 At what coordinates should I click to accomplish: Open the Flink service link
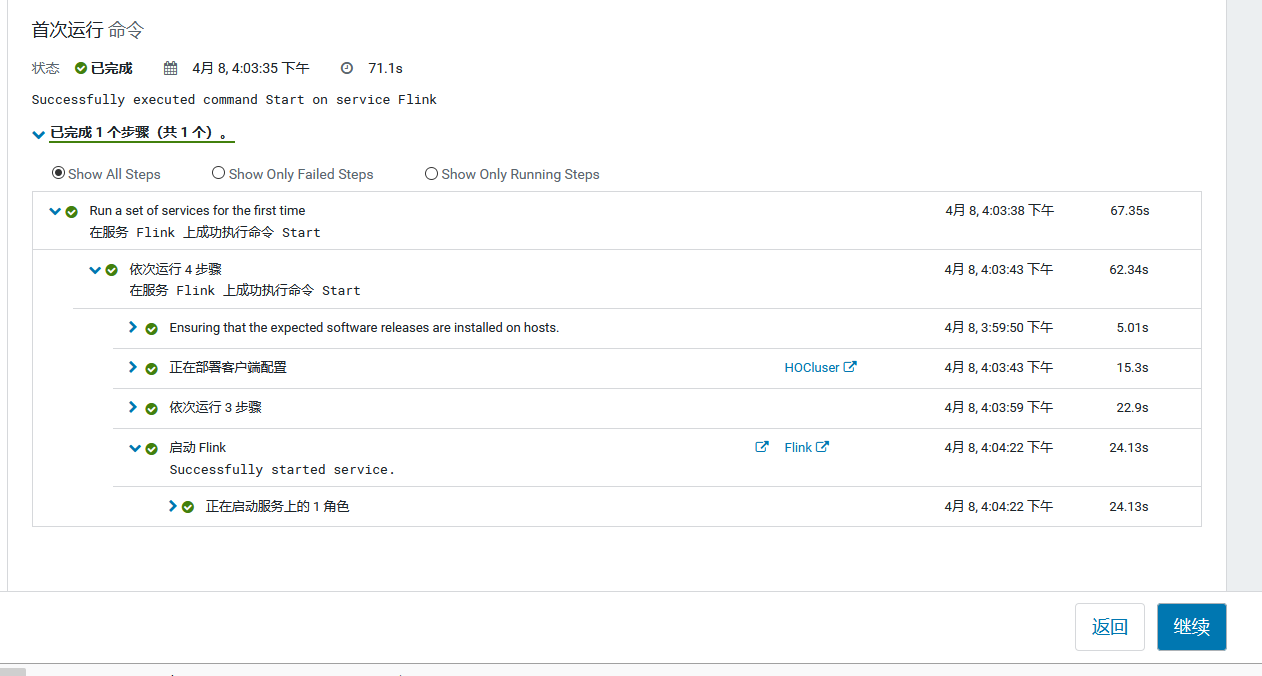click(x=798, y=448)
